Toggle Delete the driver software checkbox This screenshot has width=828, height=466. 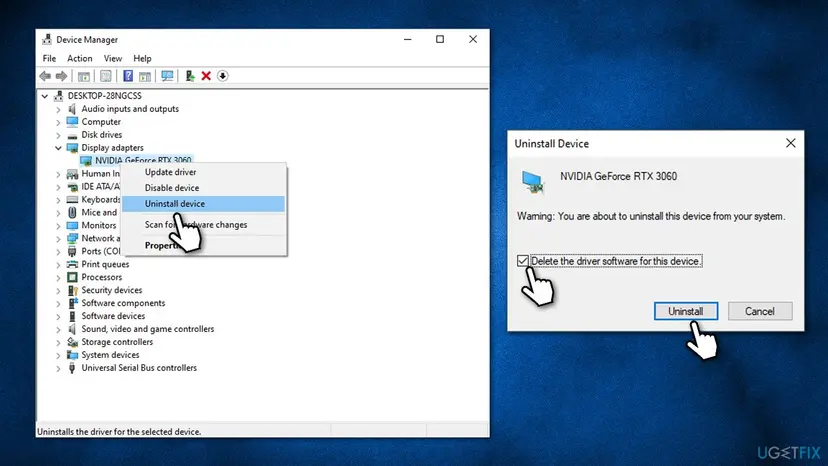523,261
